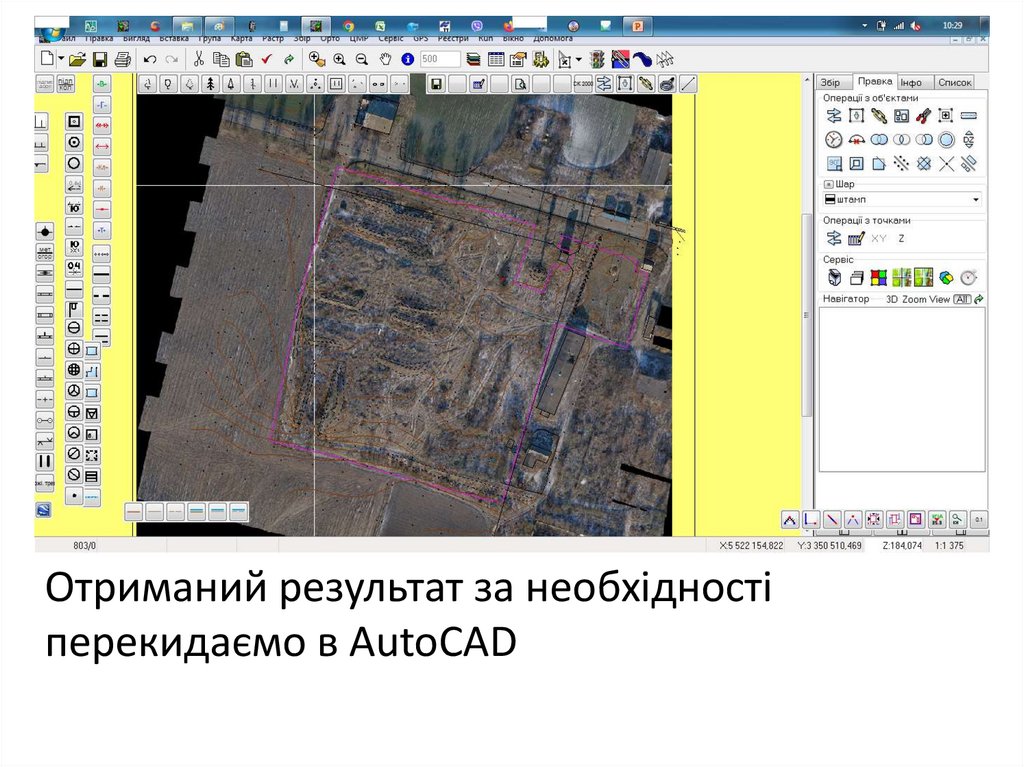Select the scissors Cut tool
The image size is (1024, 767).
click(199, 59)
